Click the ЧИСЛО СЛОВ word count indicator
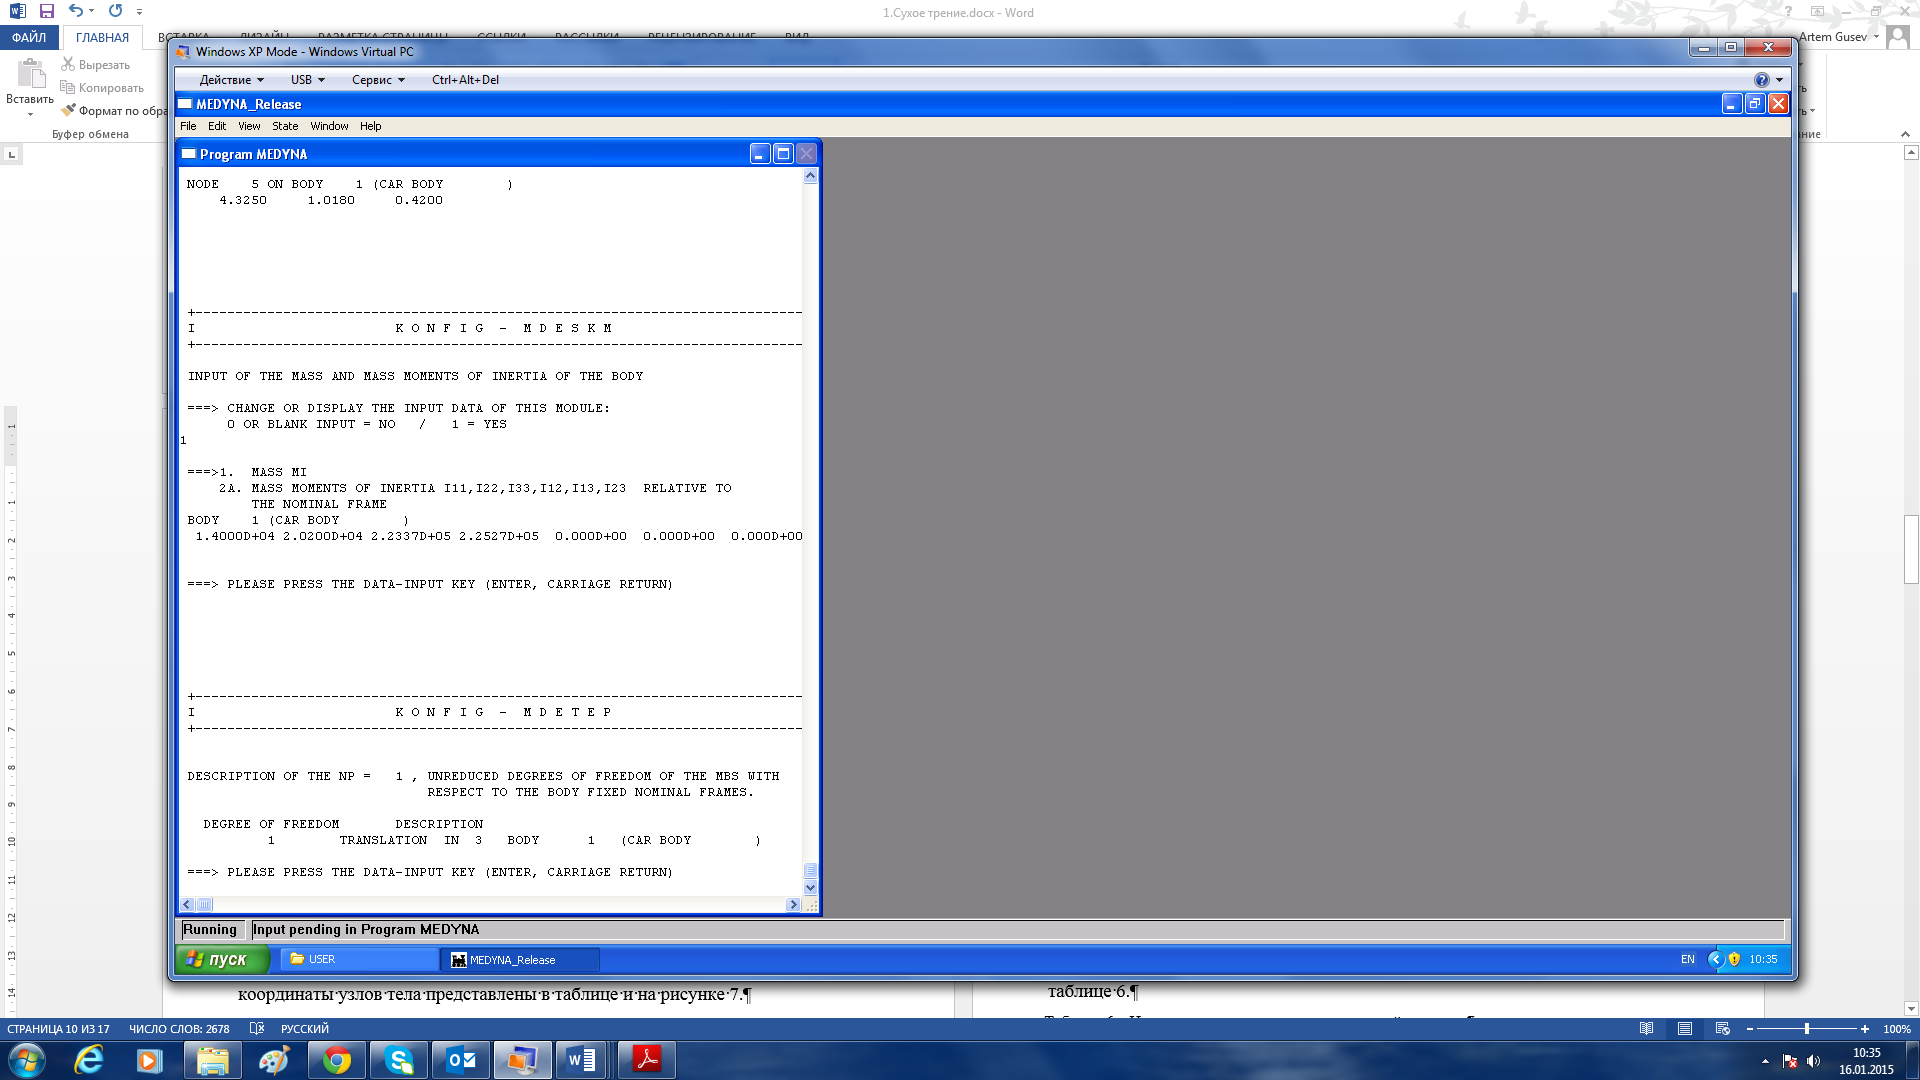 179,1028
